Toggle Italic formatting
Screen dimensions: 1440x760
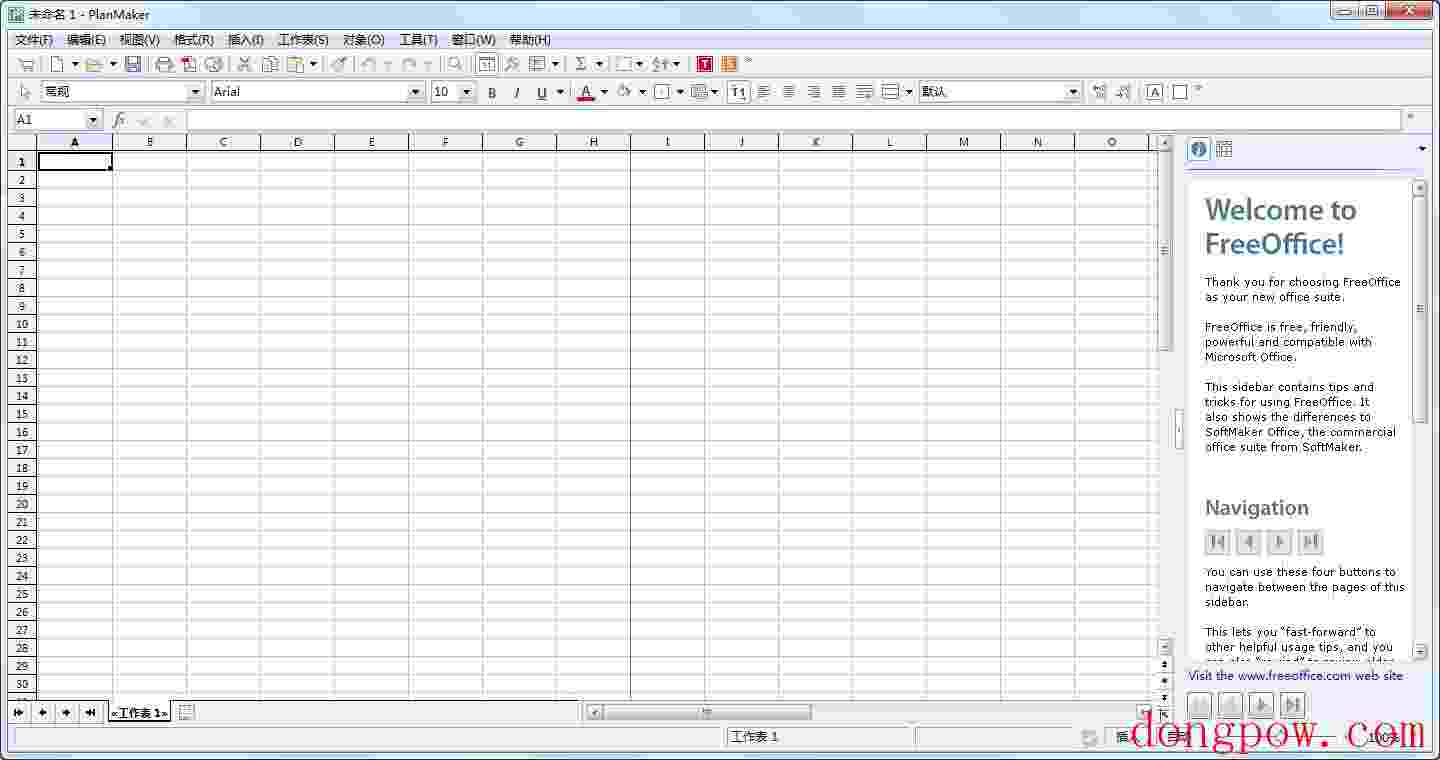(x=516, y=92)
